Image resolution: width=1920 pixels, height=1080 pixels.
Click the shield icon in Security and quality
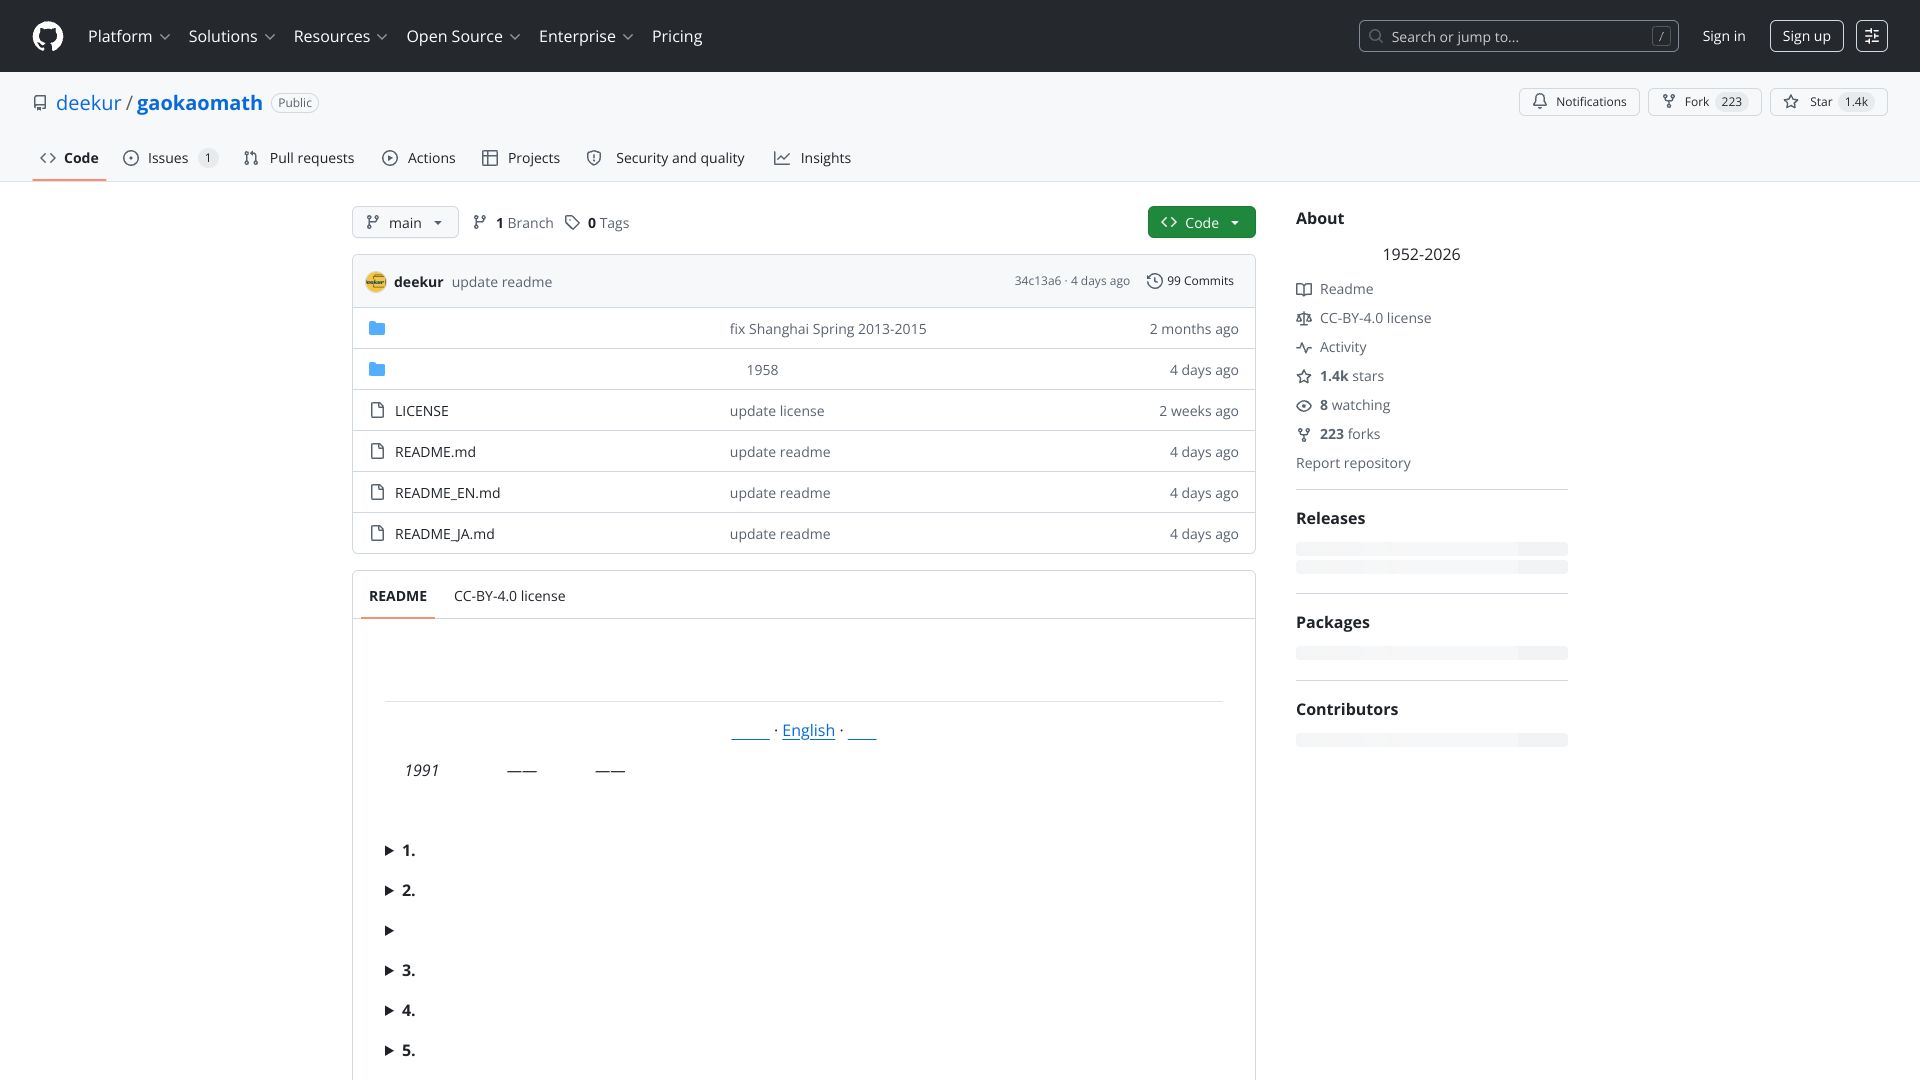point(594,158)
